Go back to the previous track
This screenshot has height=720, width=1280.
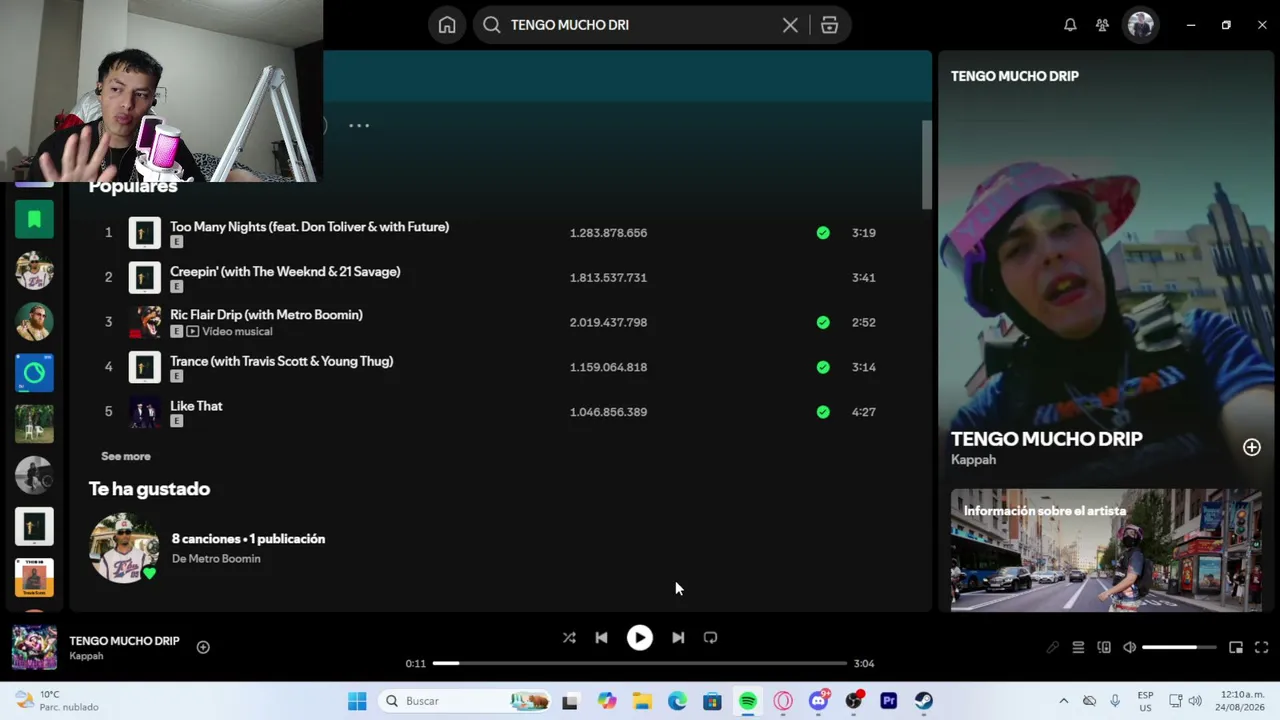tap(601, 638)
